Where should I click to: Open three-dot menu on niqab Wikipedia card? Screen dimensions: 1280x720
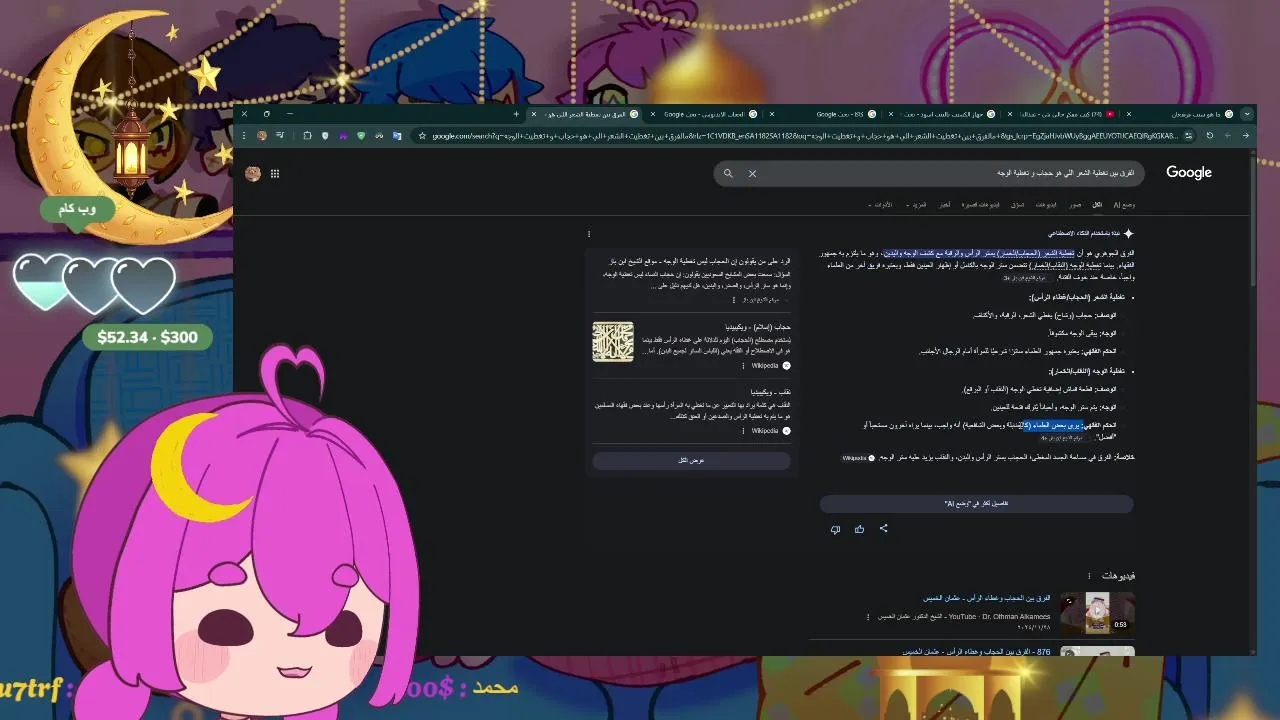coord(743,431)
